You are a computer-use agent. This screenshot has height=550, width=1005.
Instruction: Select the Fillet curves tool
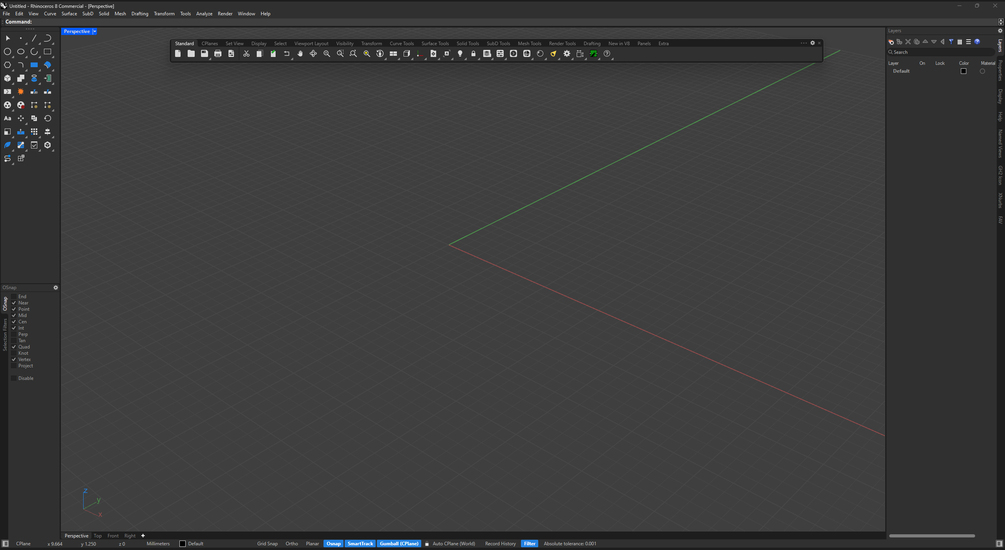21,65
